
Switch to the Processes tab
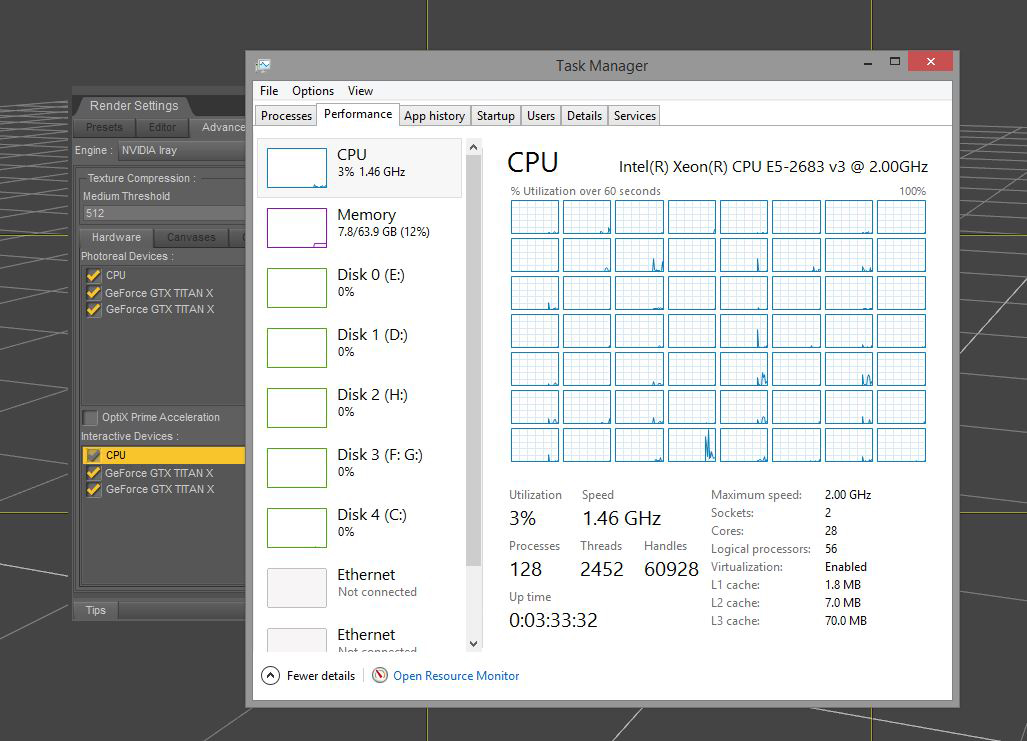pyautogui.click(x=286, y=116)
